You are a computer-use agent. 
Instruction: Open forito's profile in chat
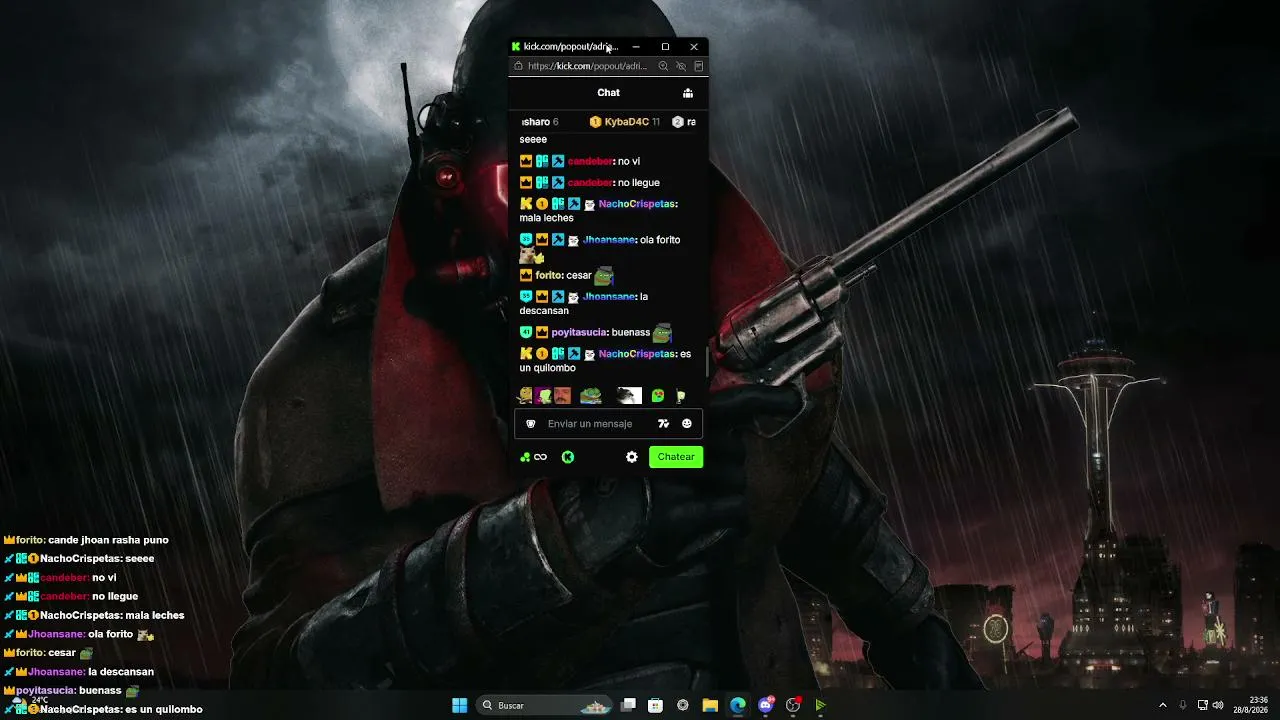point(549,276)
